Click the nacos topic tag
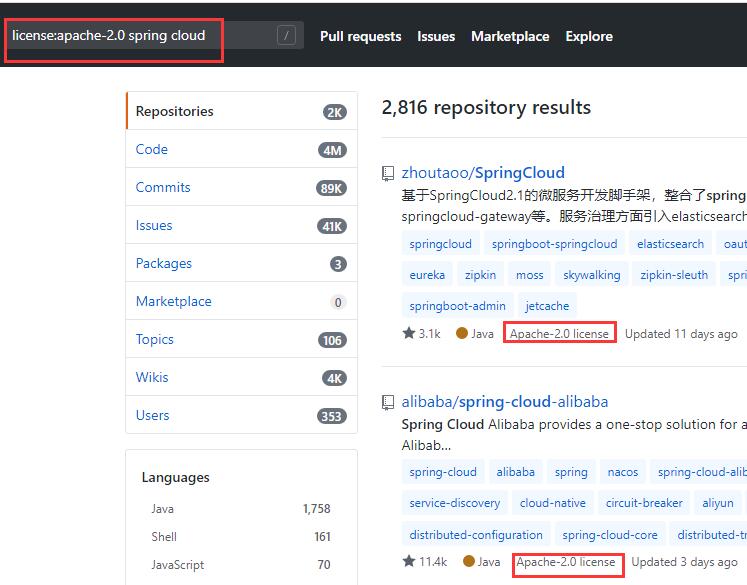Screen dimensions: 747x585 (x=623, y=472)
